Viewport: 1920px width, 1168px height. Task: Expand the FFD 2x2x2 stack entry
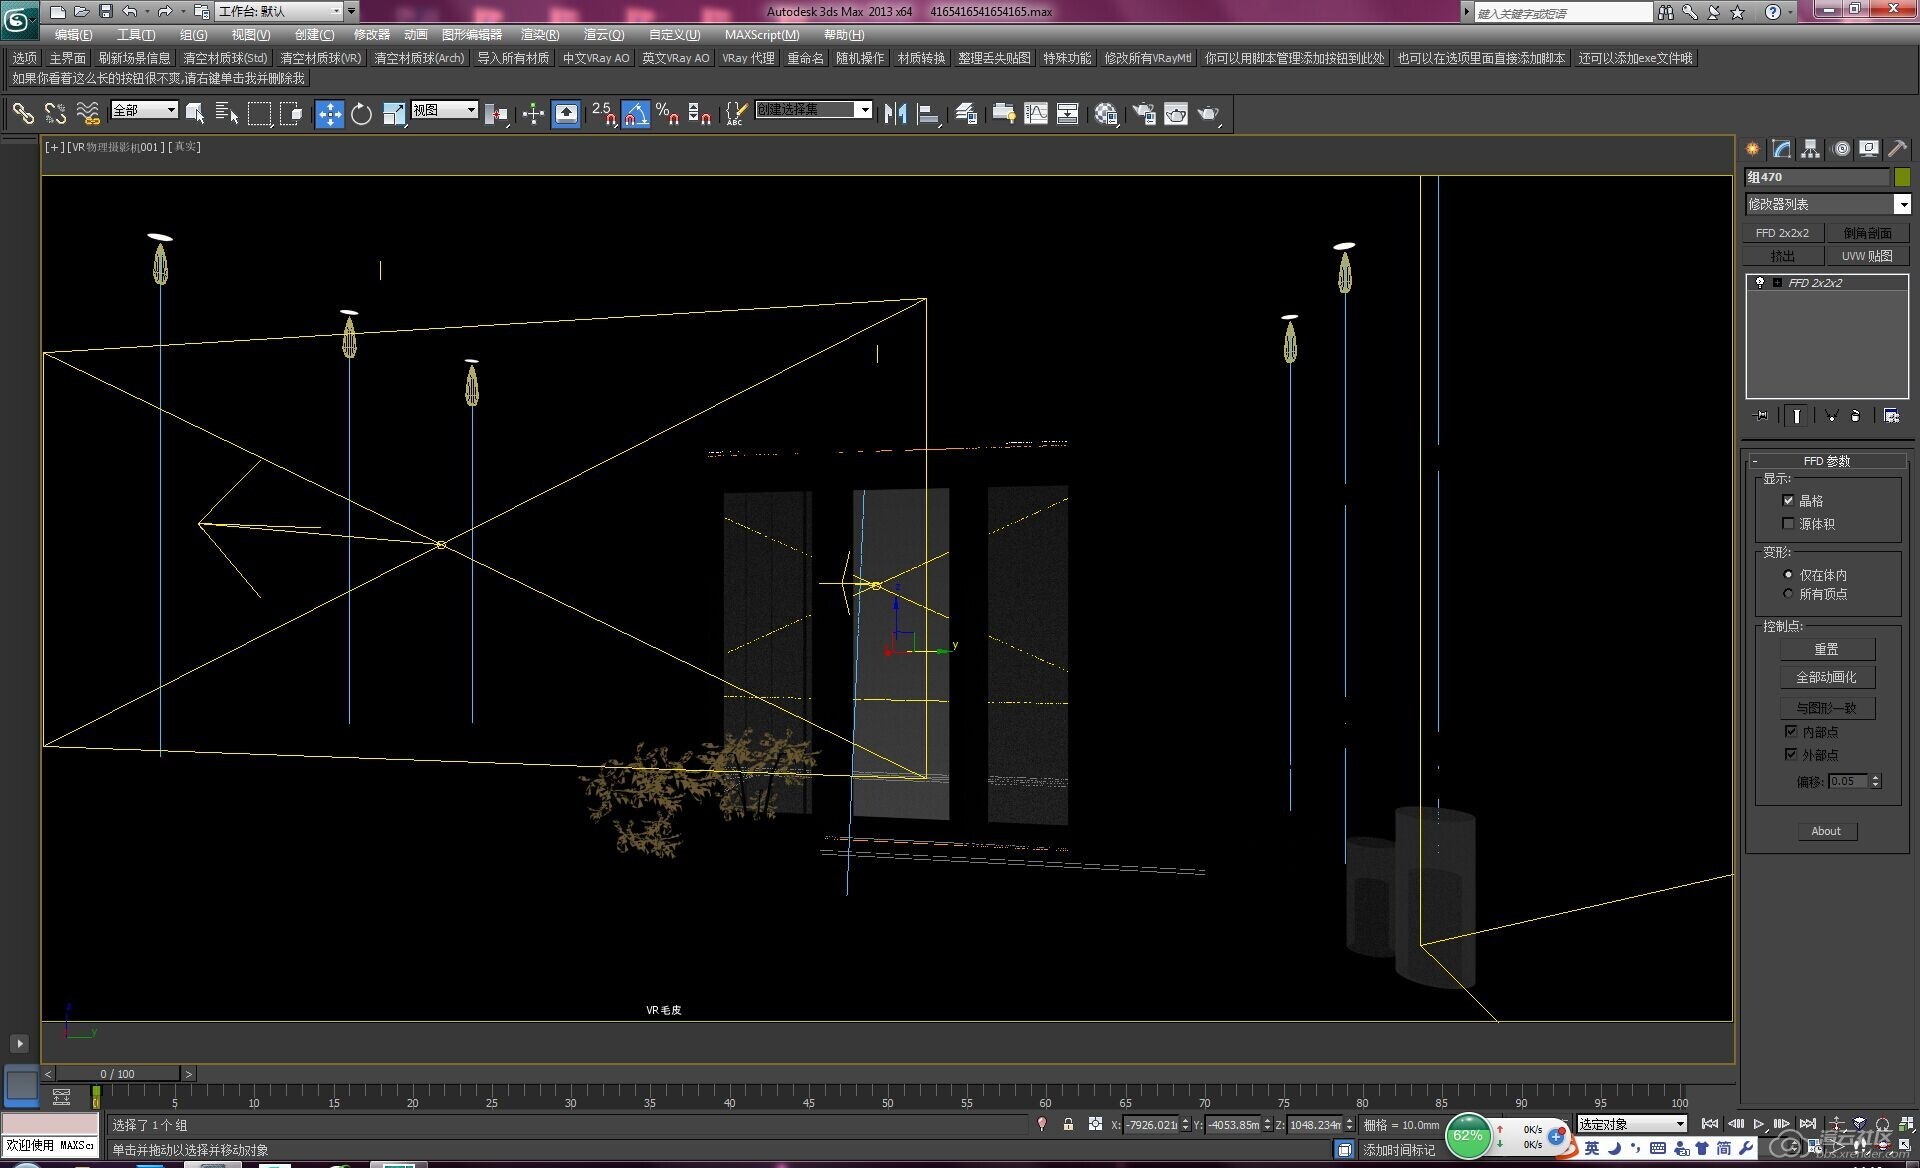tap(1777, 283)
